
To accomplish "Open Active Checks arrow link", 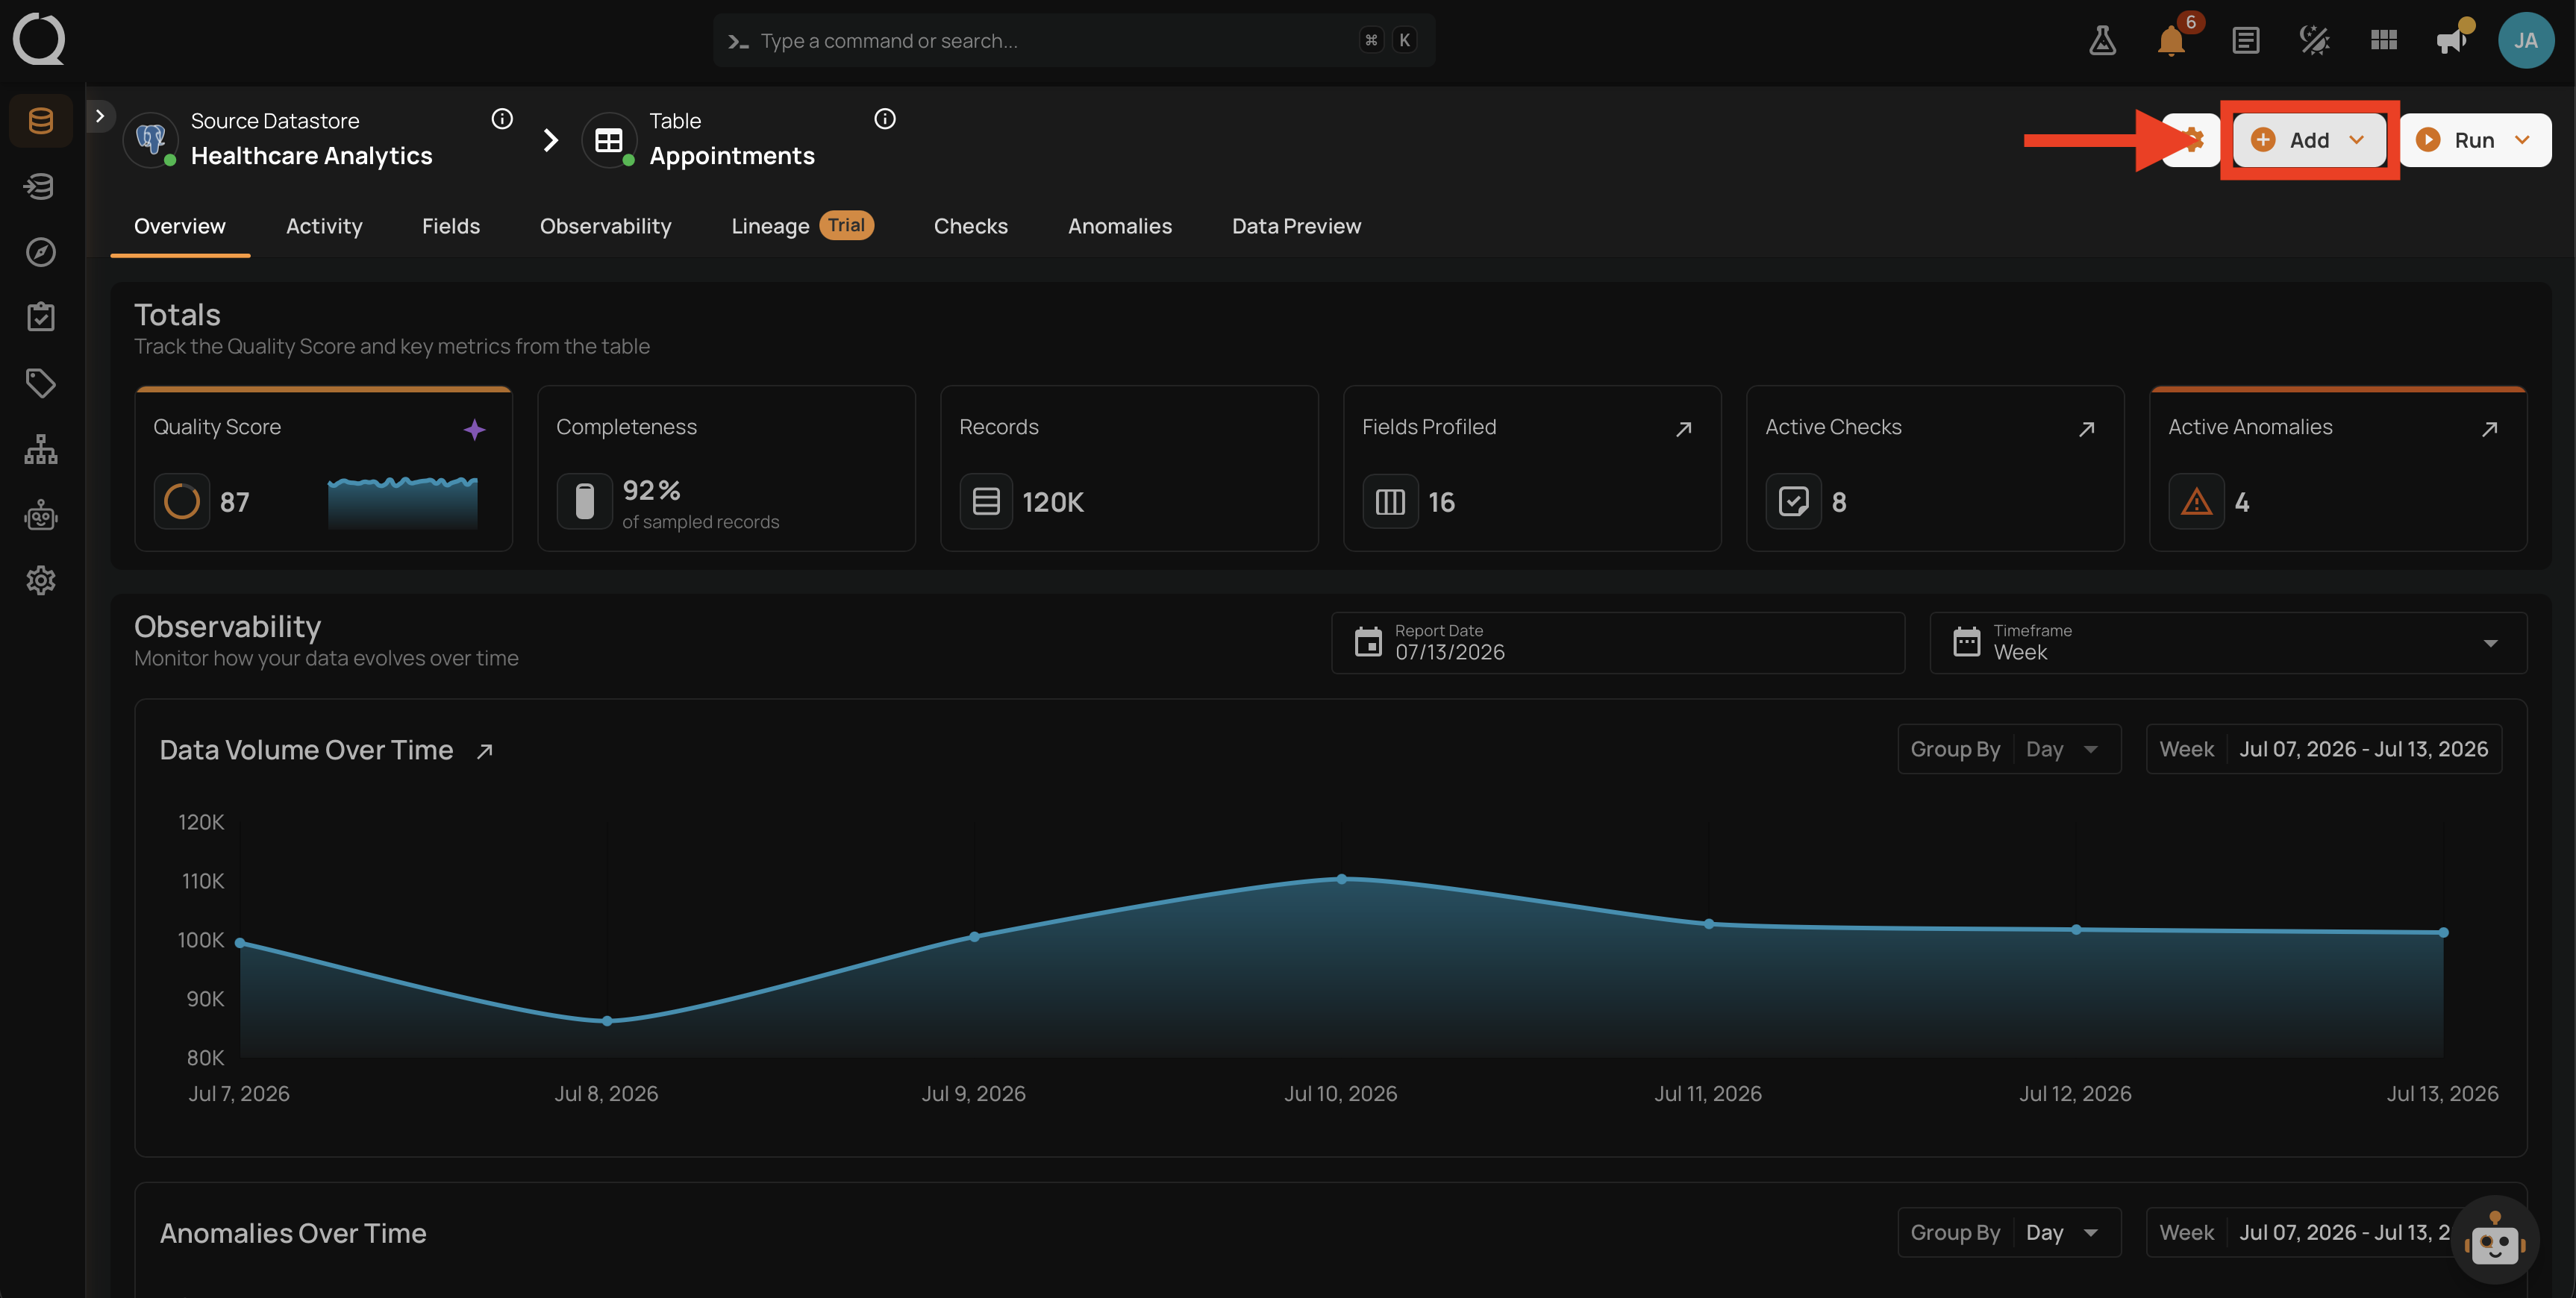I will point(2087,429).
